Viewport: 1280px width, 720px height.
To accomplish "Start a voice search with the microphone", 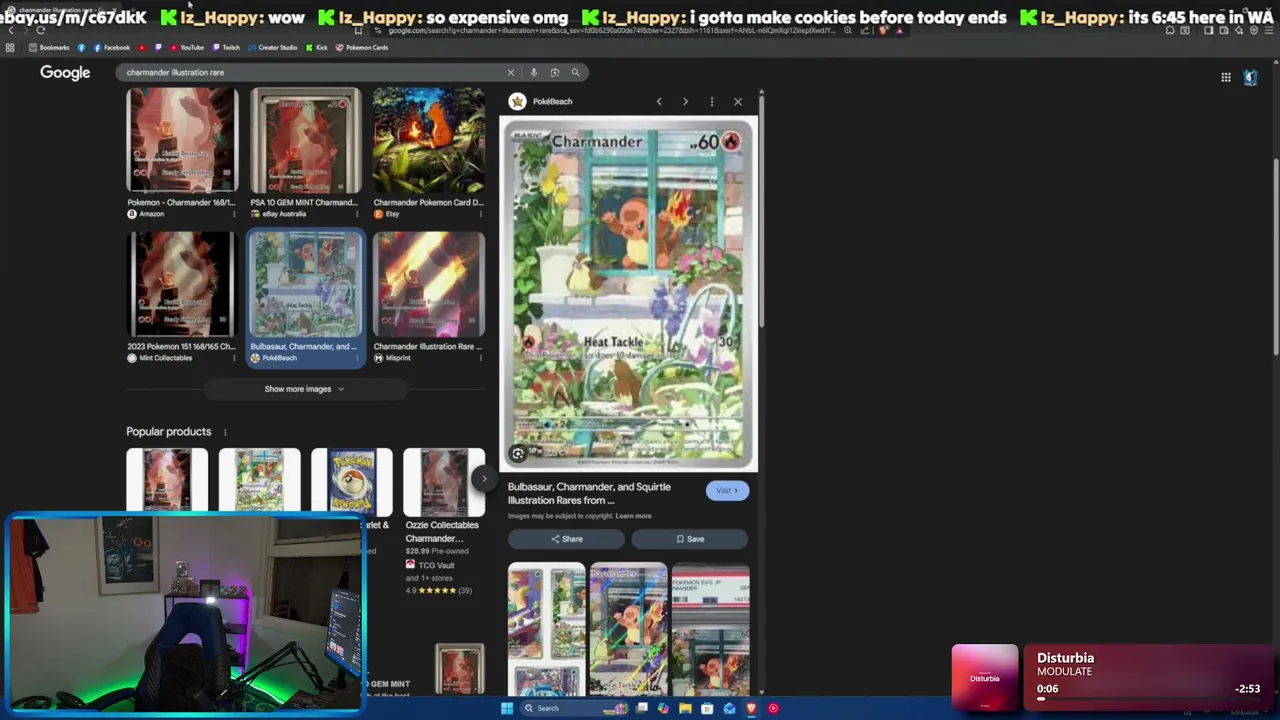I will (x=534, y=72).
